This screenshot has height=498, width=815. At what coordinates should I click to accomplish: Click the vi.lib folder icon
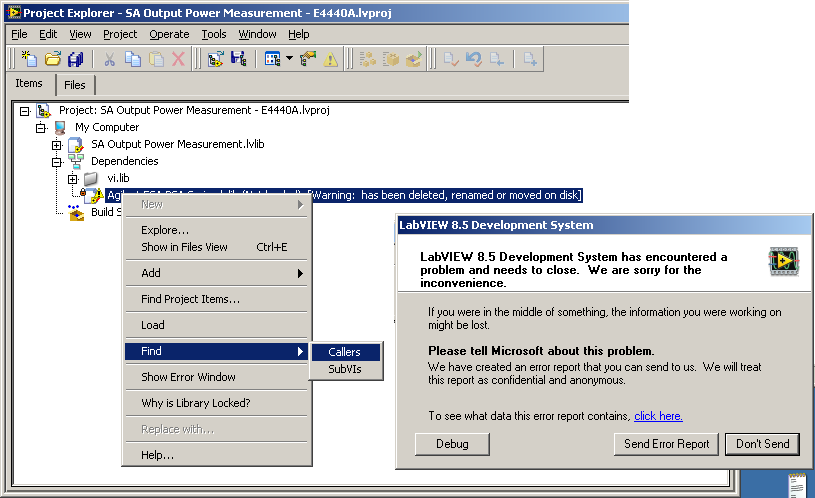[x=91, y=178]
